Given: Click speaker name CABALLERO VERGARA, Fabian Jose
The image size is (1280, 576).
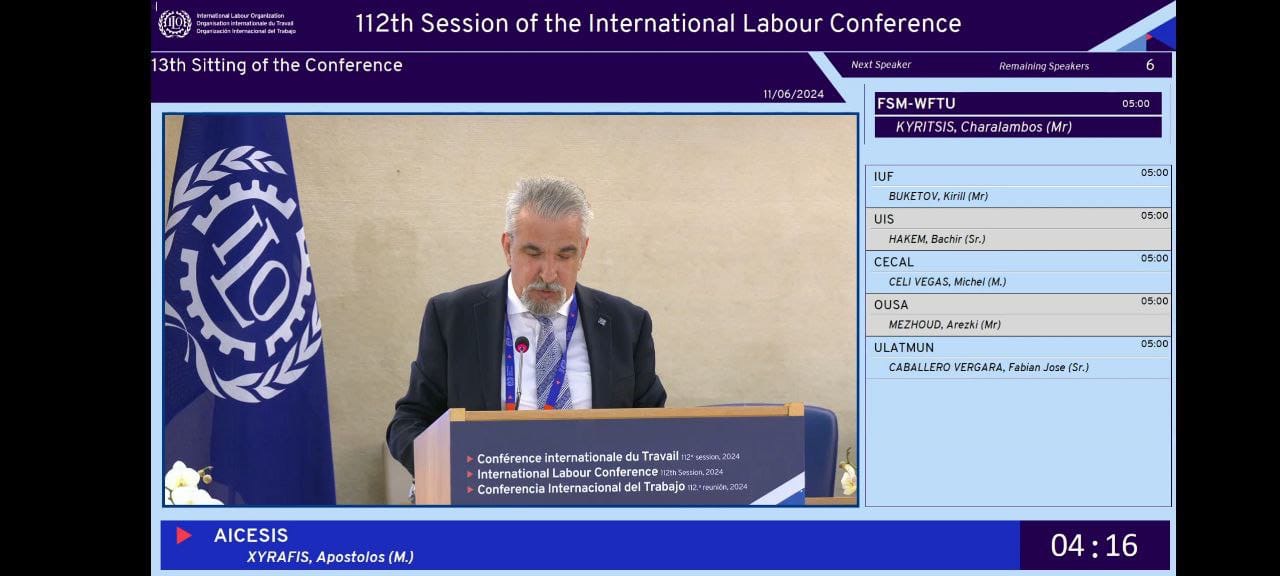Looking at the screenshot, I should (x=988, y=367).
